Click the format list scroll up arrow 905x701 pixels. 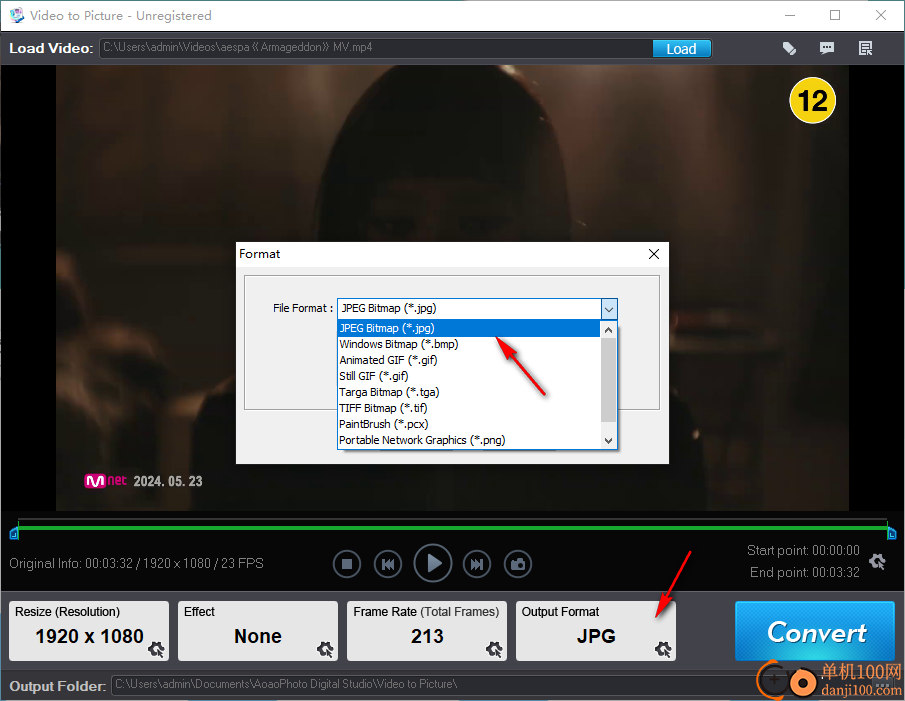[x=608, y=330]
